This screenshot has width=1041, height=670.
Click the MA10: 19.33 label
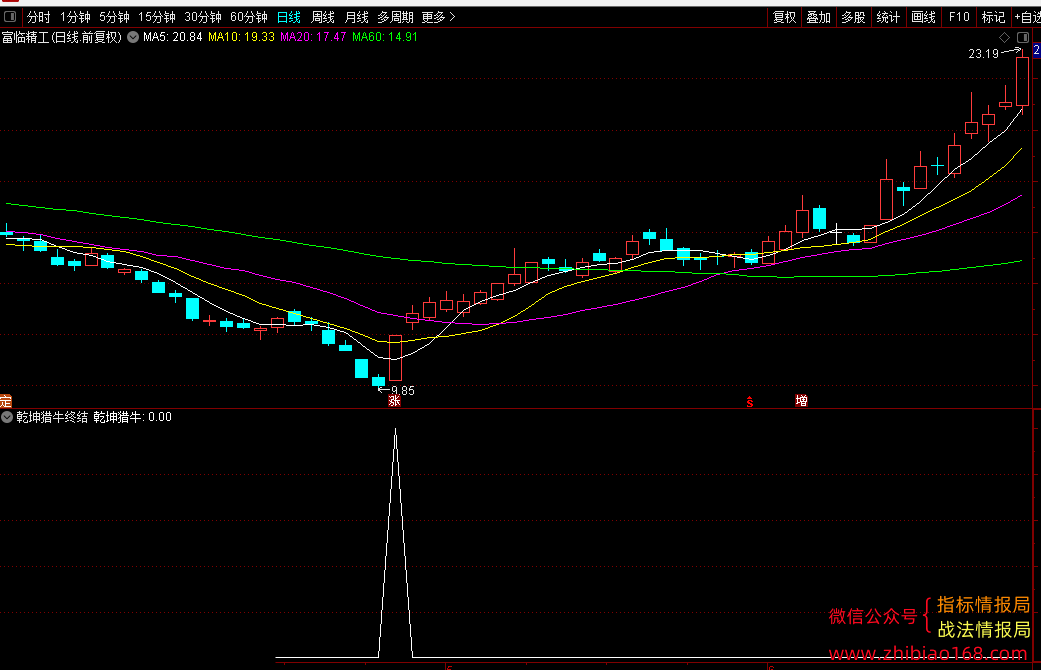click(241, 37)
